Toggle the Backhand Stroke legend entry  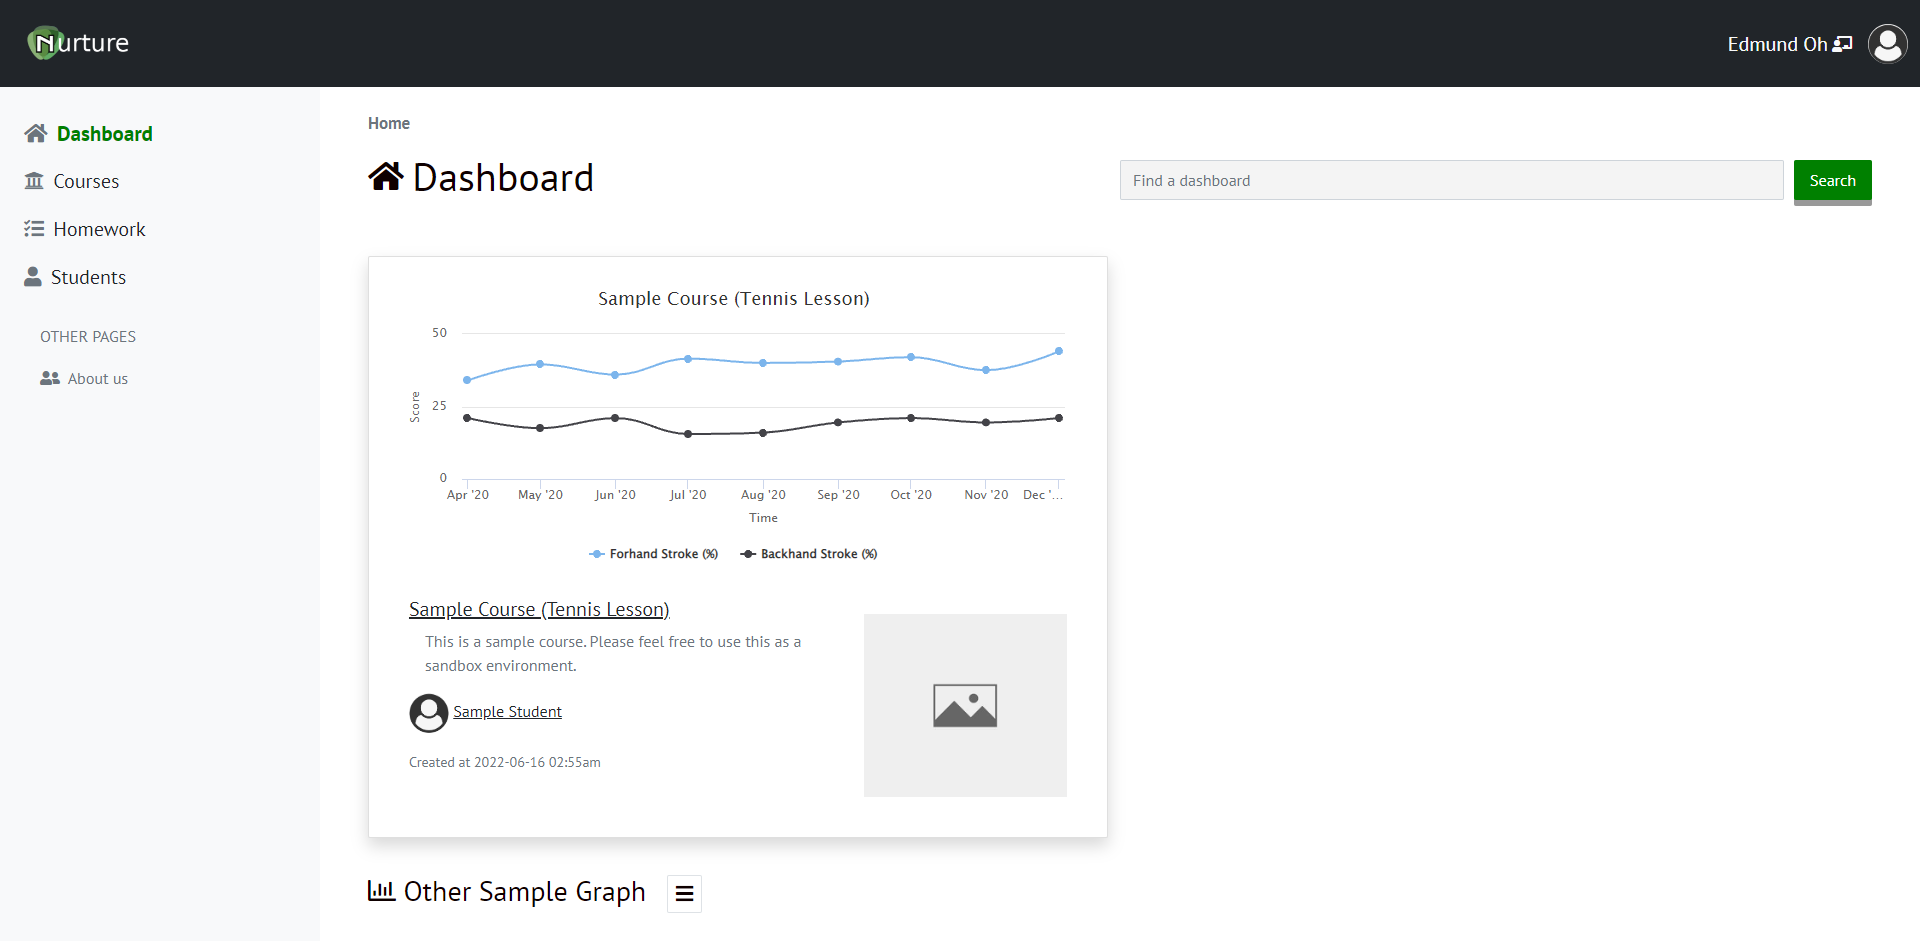[x=808, y=553]
